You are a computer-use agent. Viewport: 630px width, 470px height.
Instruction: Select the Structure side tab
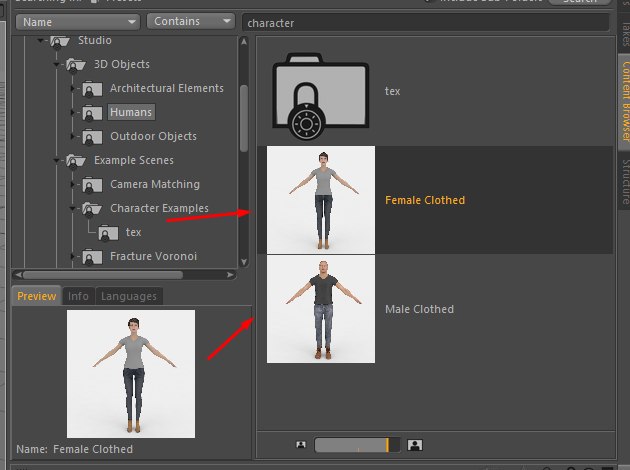(625, 182)
